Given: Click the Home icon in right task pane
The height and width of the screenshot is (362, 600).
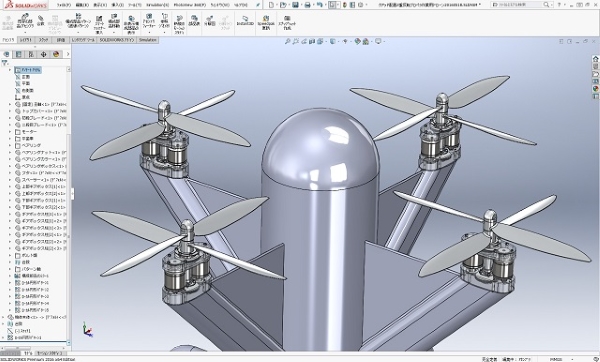Looking at the screenshot, I should click(595, 59).
